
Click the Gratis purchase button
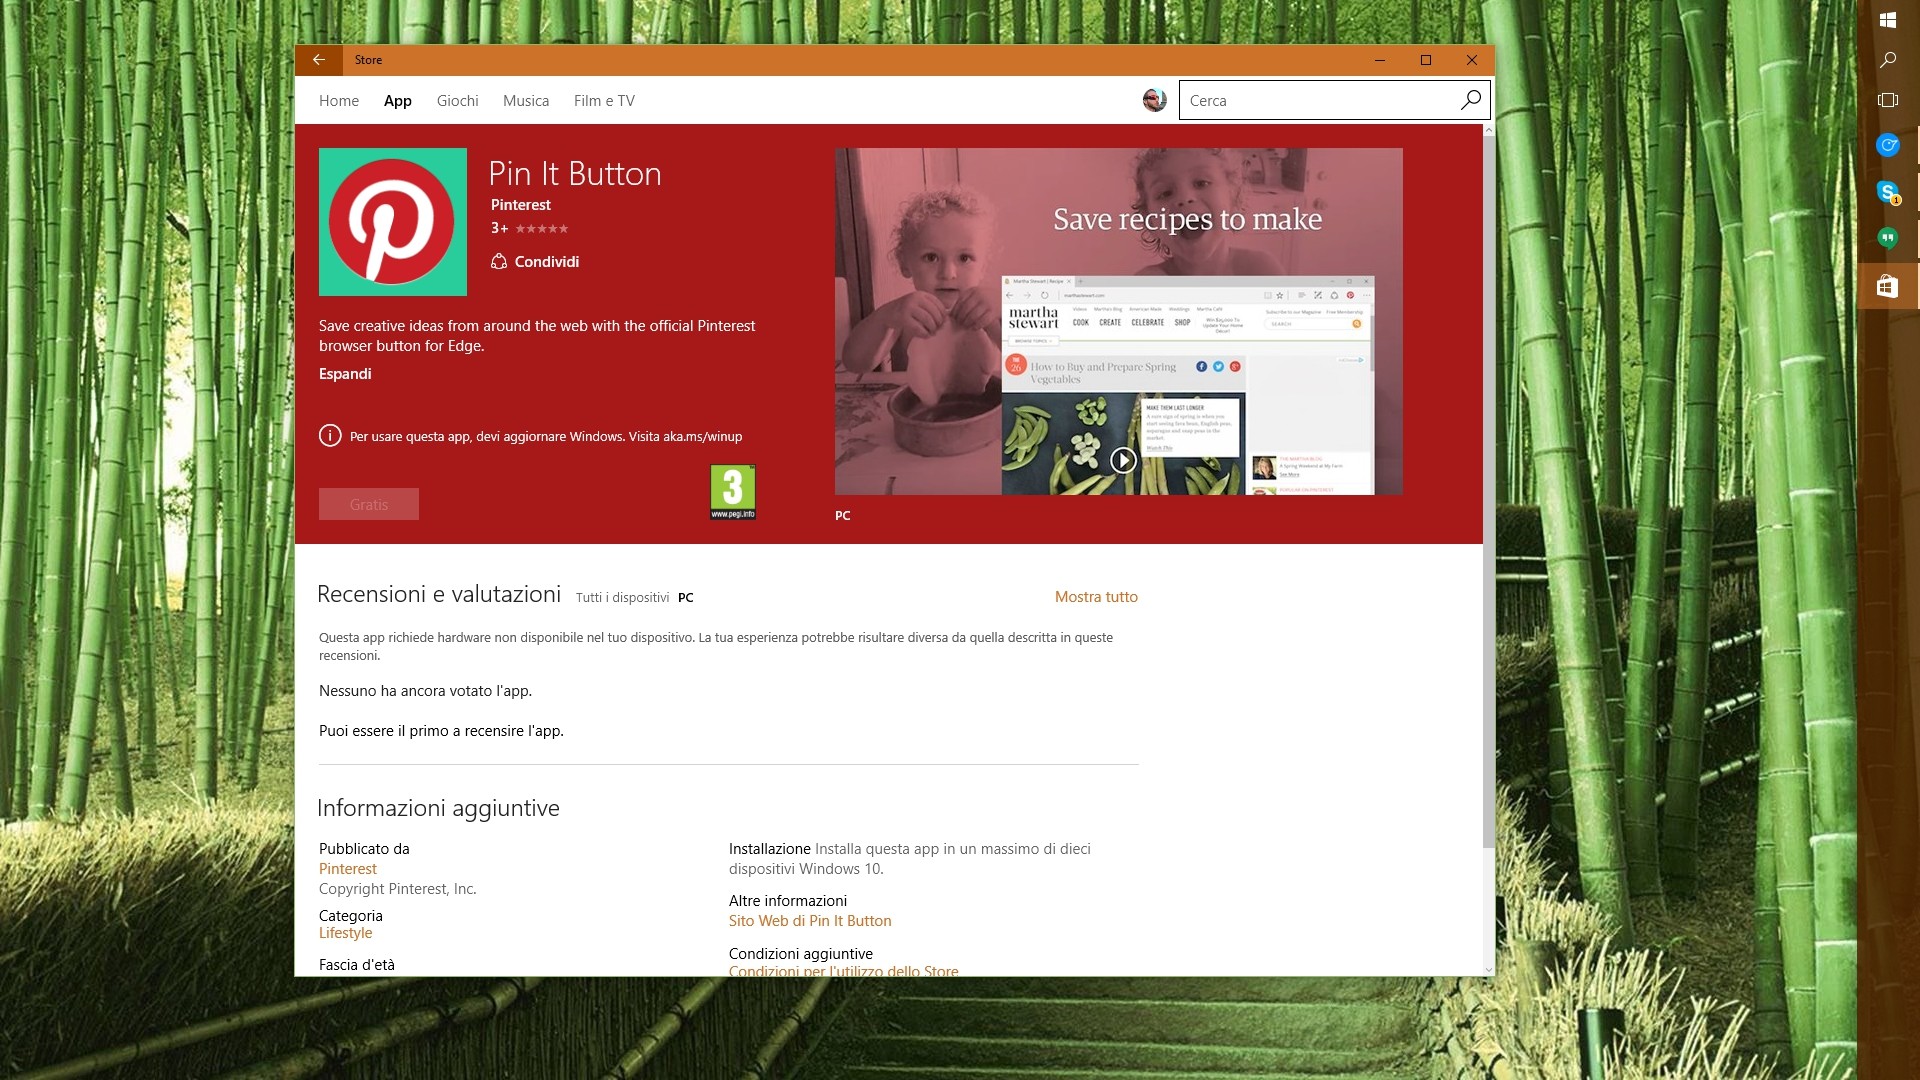click(368, 504)
